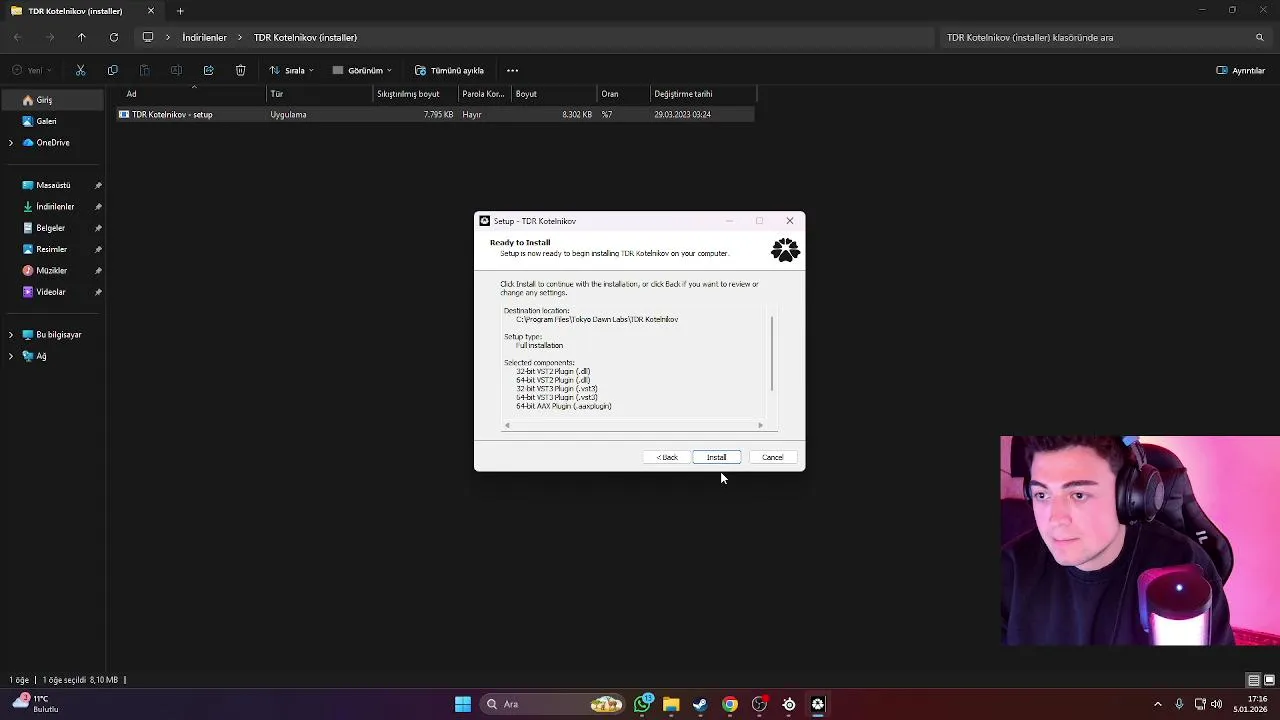The width and height of the screenshot is (1280, 720).
Task: Expand the Bu bilgisayar tree node
Action: click(11, 335)
